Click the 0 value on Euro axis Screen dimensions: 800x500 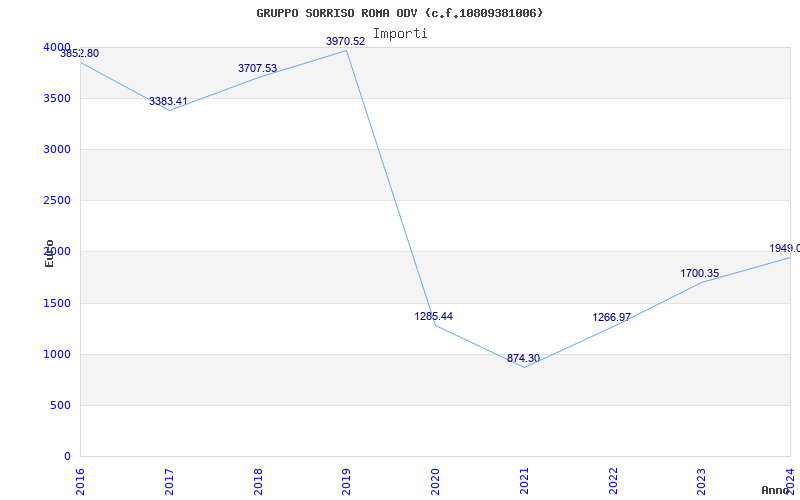pos(68,456)
